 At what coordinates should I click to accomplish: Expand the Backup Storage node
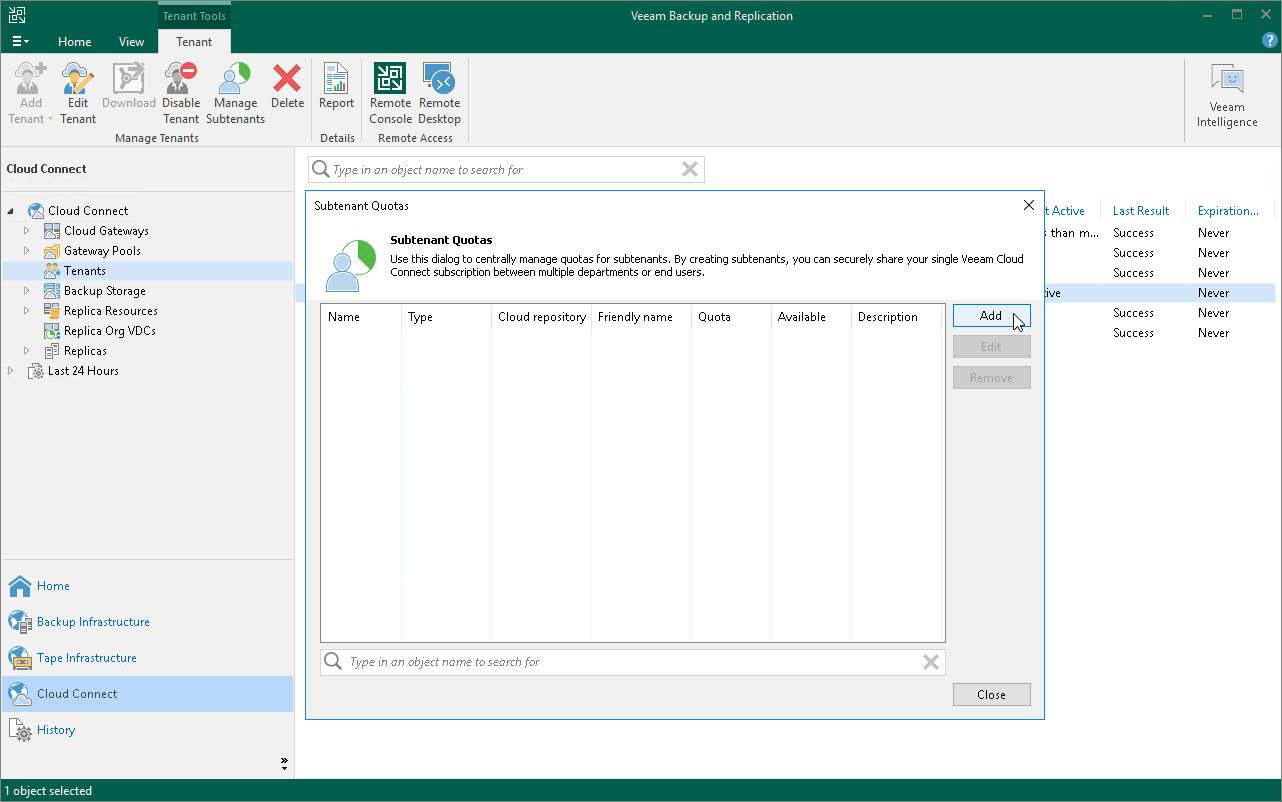pos(27,291)
